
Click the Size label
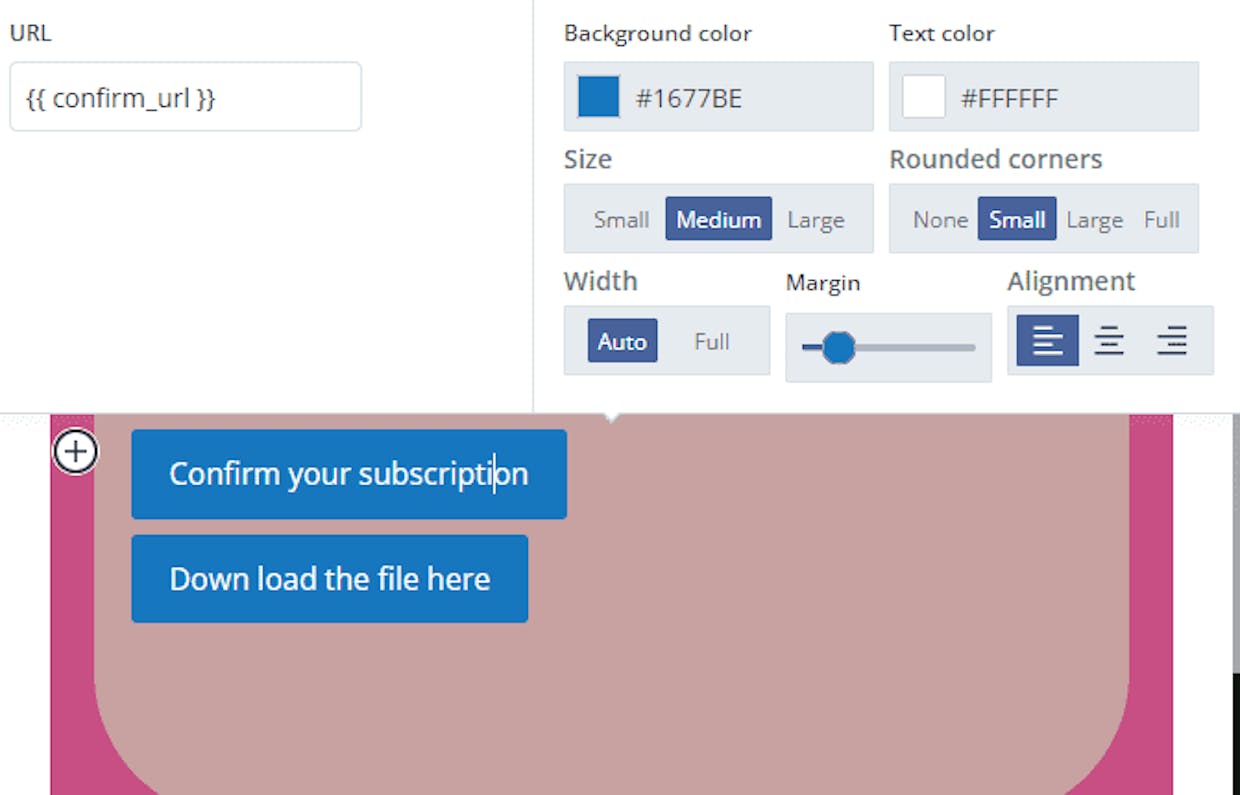588,159
